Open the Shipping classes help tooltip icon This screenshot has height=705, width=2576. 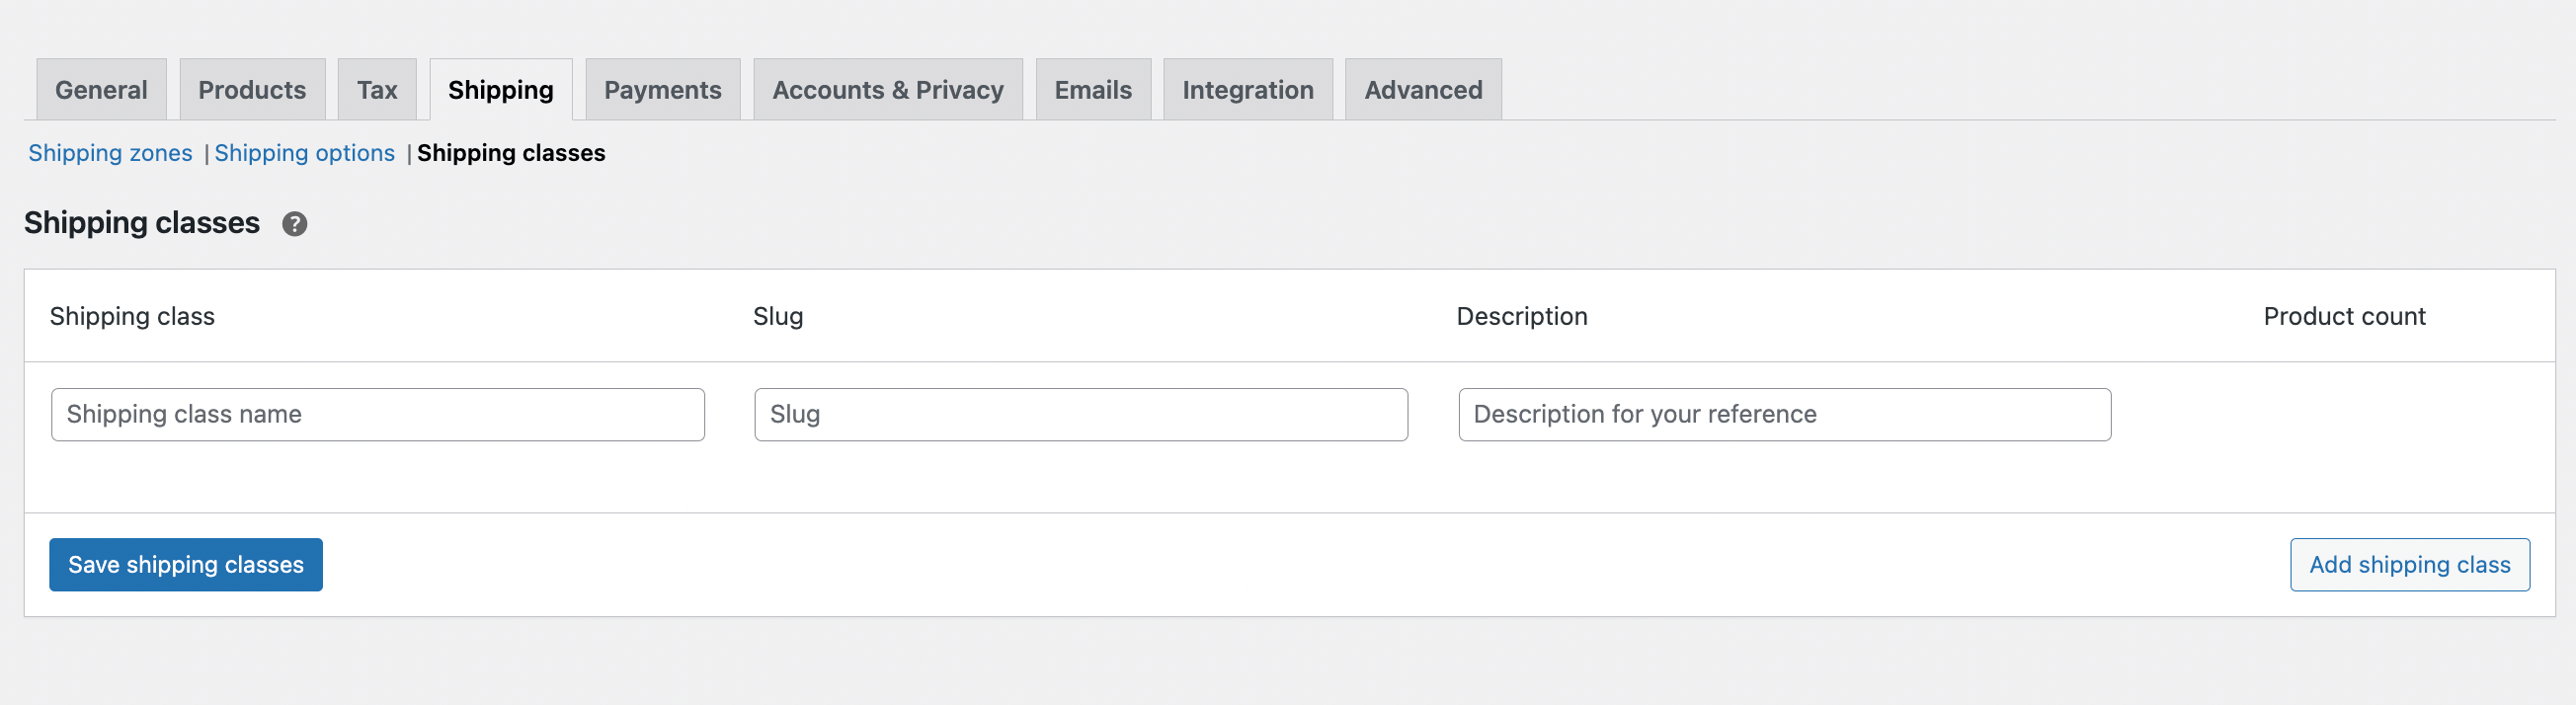tap(294, 224)
